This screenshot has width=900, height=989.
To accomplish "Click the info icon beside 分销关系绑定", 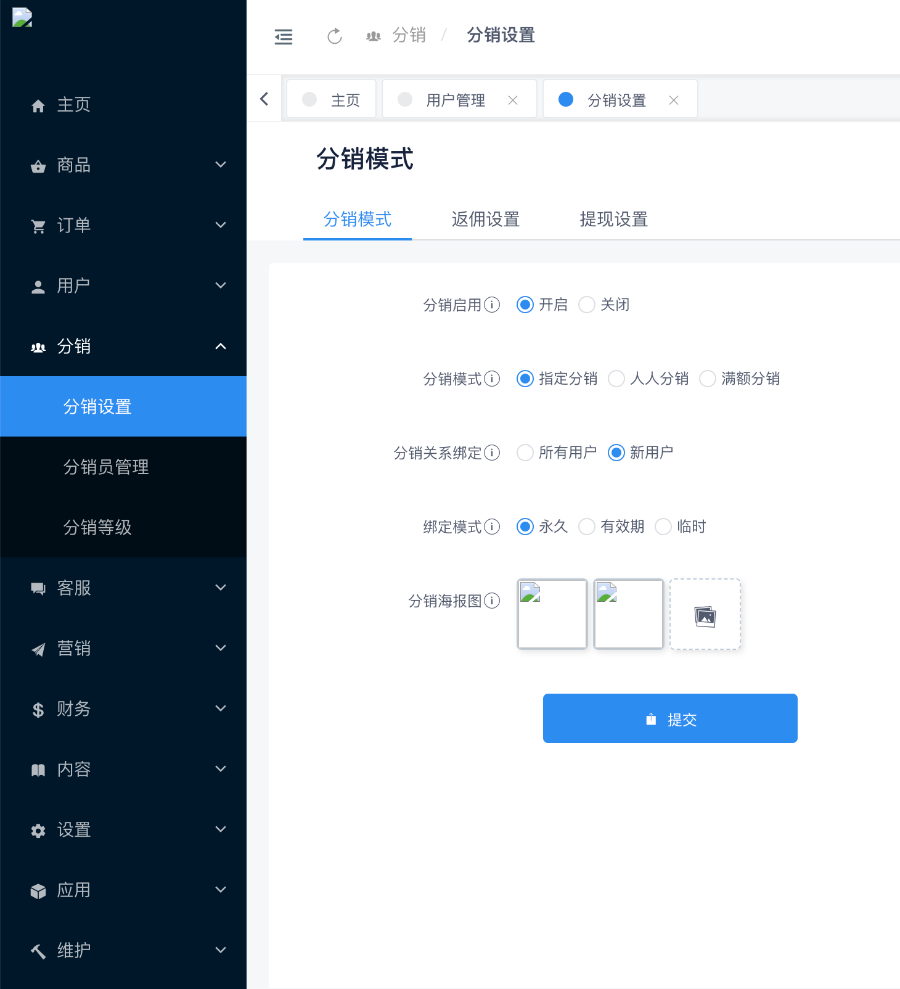I will tap(492, 453).
